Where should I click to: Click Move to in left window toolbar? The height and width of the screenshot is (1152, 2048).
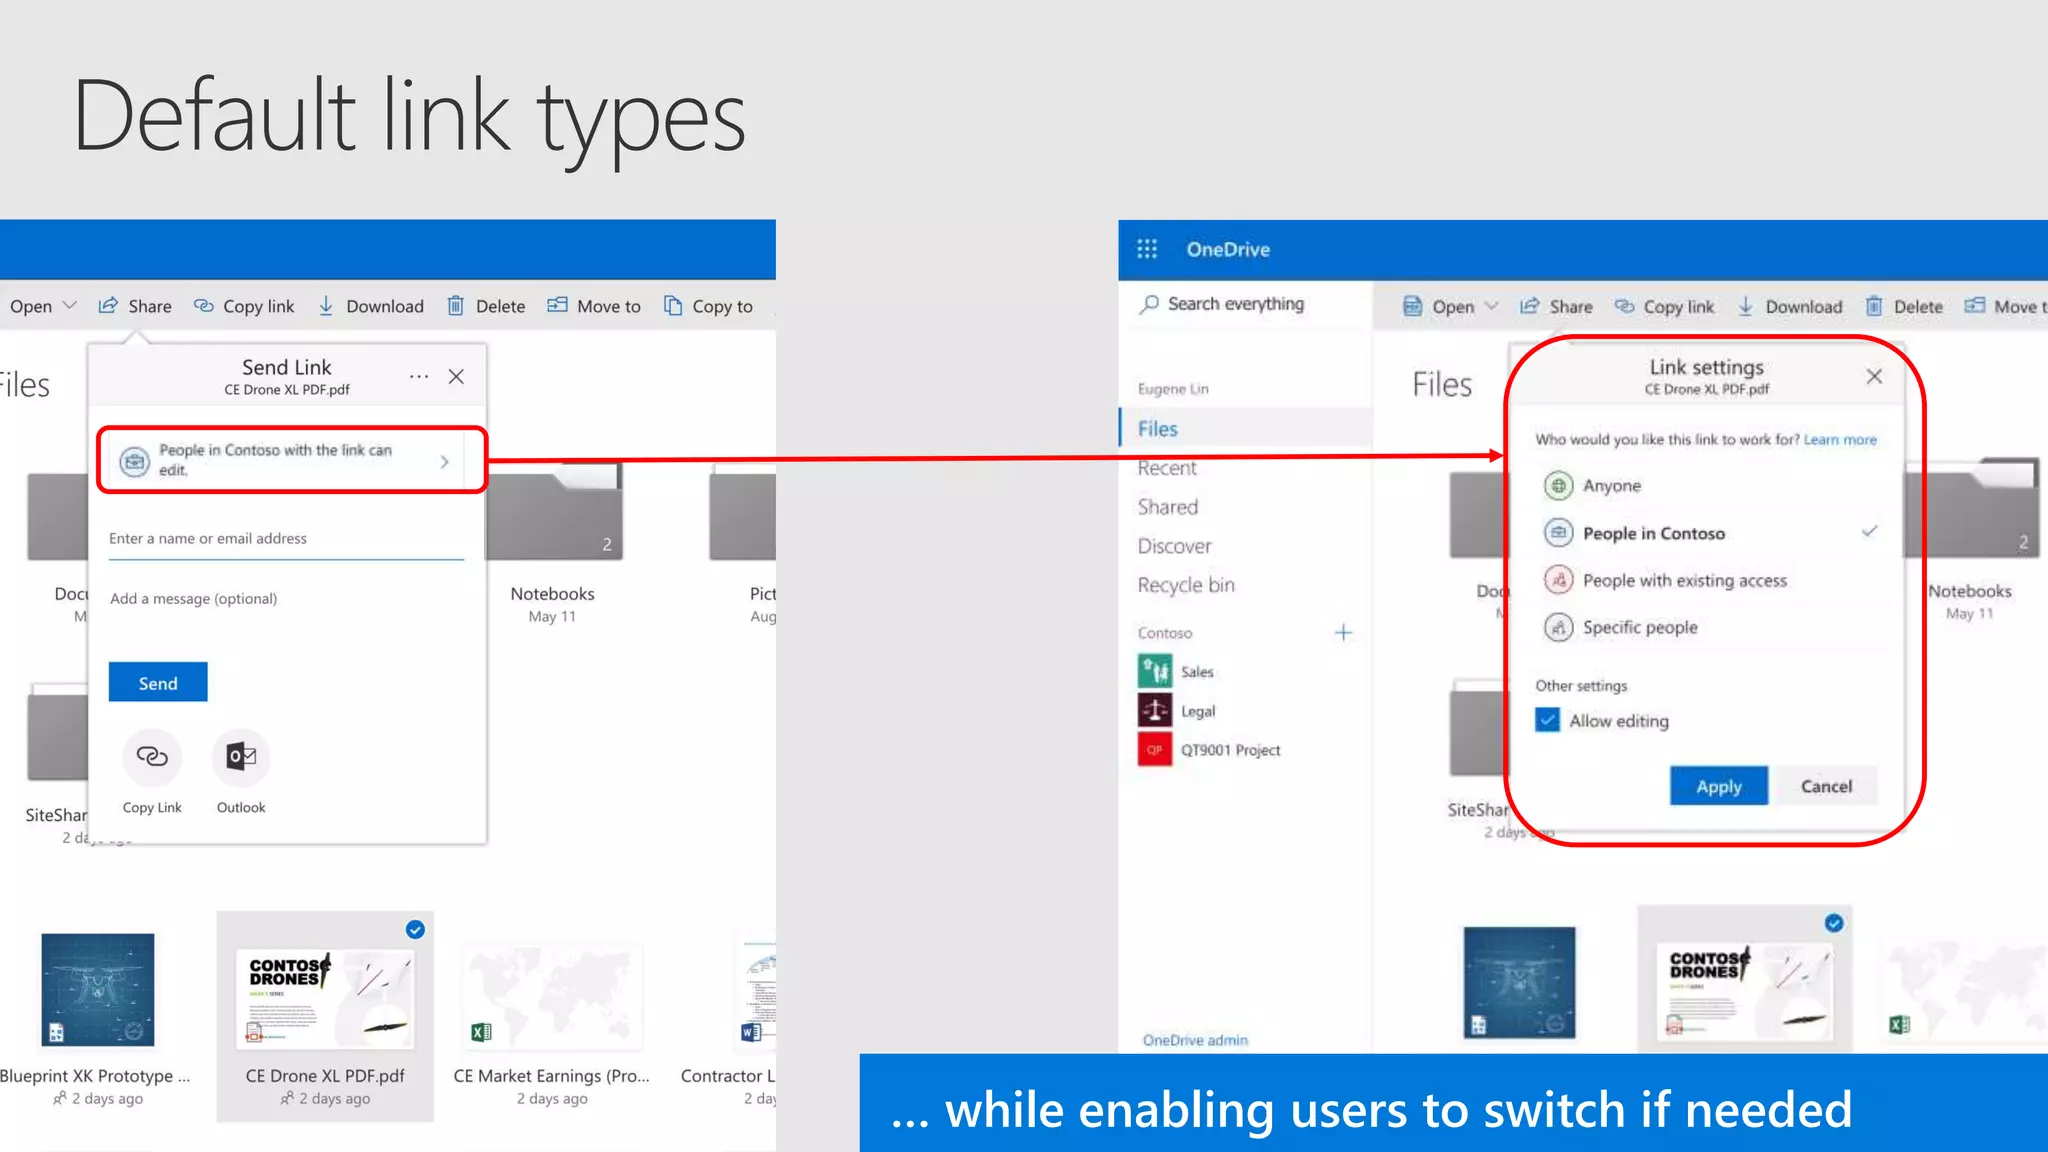click(594, 306)
